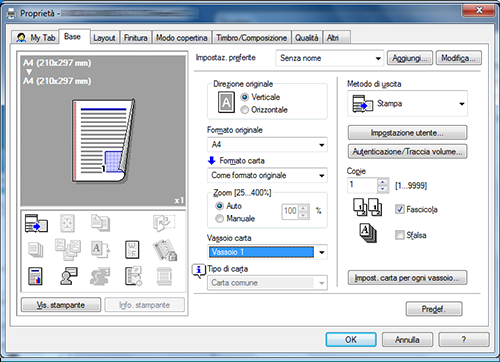Click the My Tab user face icon
This screenshot has height=362, width=500.
tap(21, 37)
